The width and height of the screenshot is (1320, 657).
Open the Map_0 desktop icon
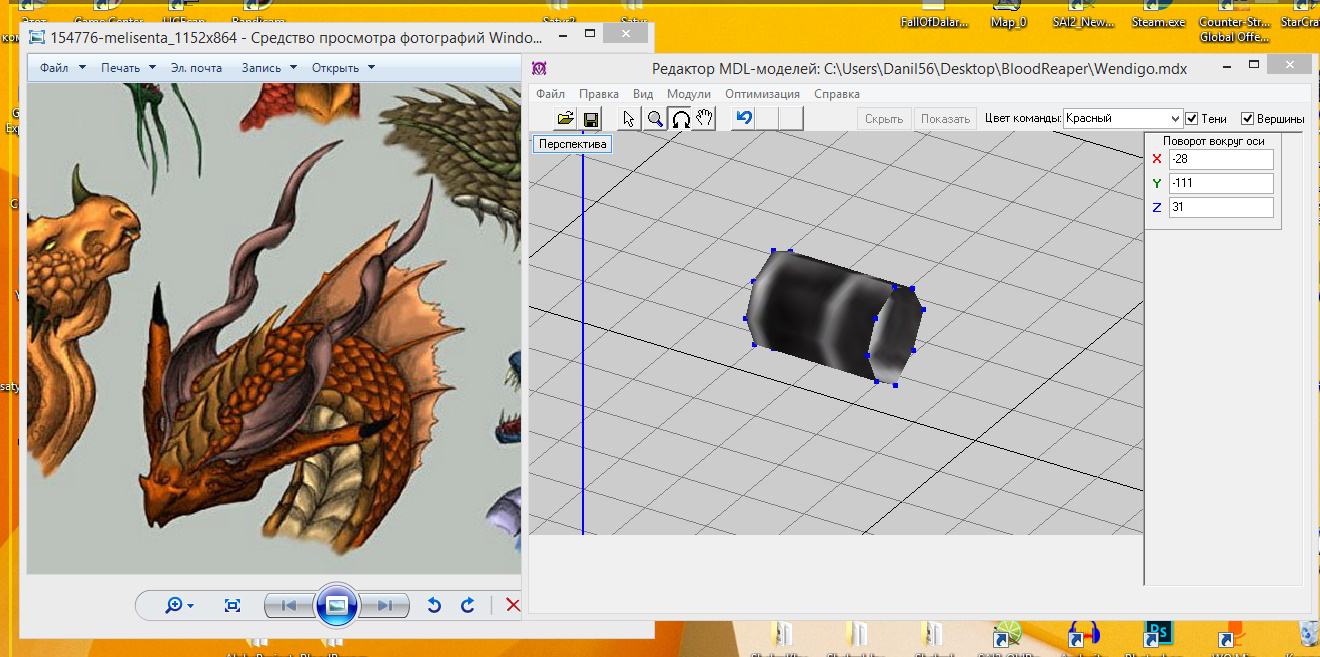[1009, 14]
